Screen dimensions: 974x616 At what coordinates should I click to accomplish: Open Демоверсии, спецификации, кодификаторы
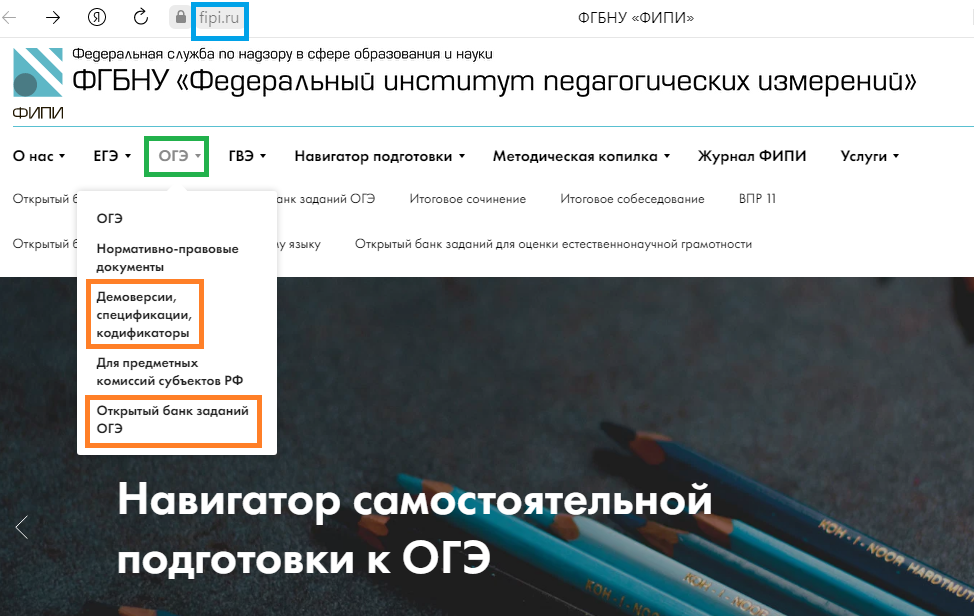(144, 315)
